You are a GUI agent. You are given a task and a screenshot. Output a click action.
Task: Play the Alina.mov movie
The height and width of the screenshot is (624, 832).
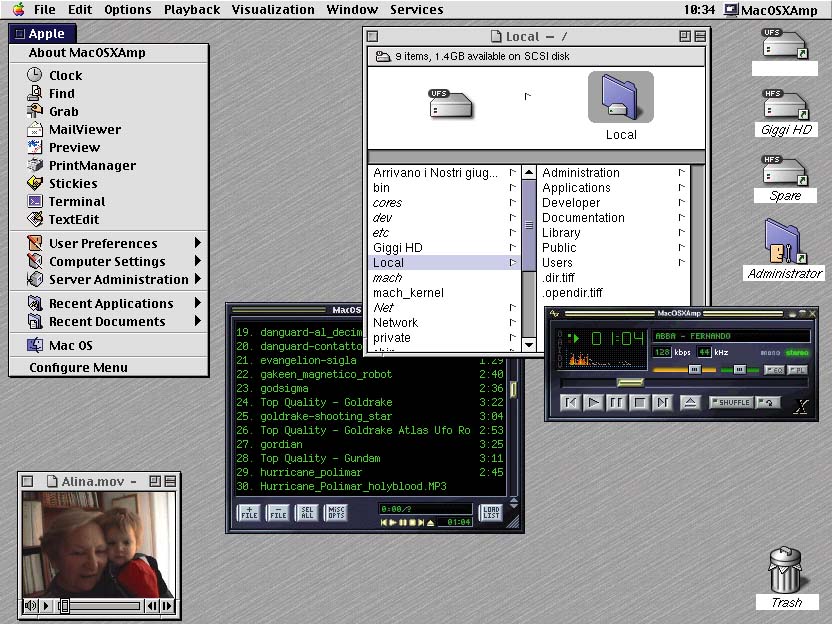46,605
